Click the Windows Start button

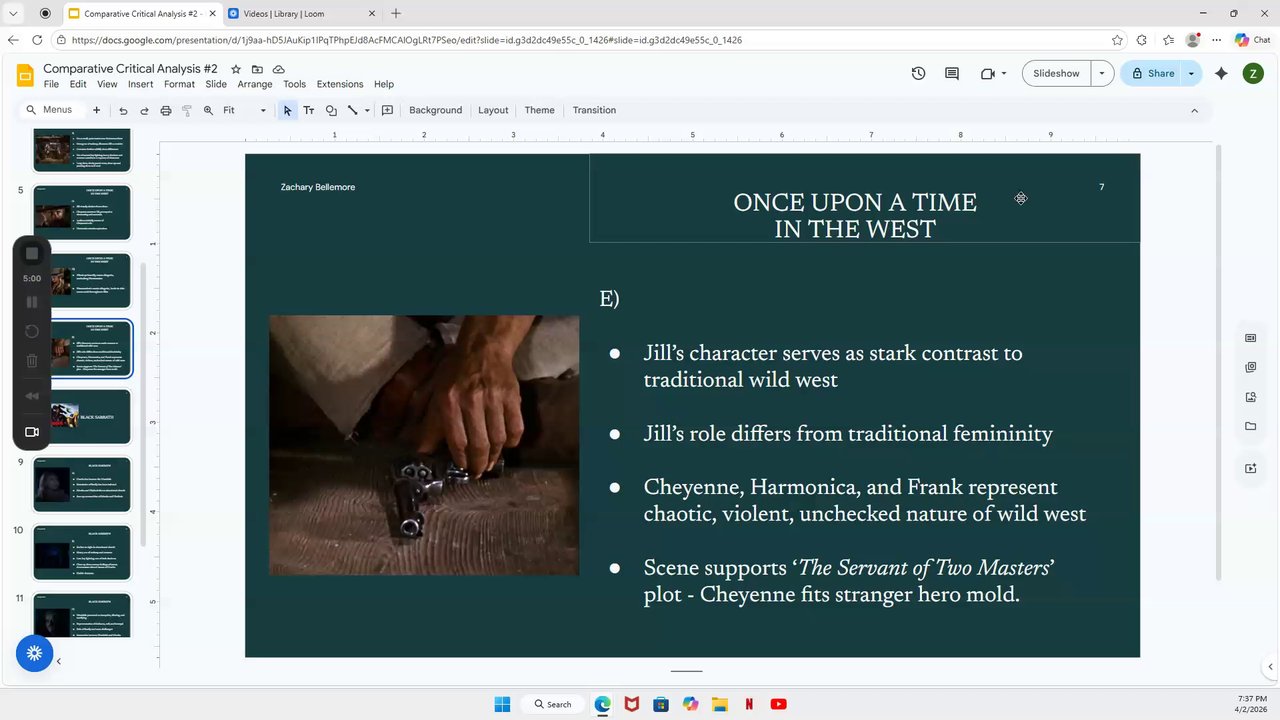[502, 704]
